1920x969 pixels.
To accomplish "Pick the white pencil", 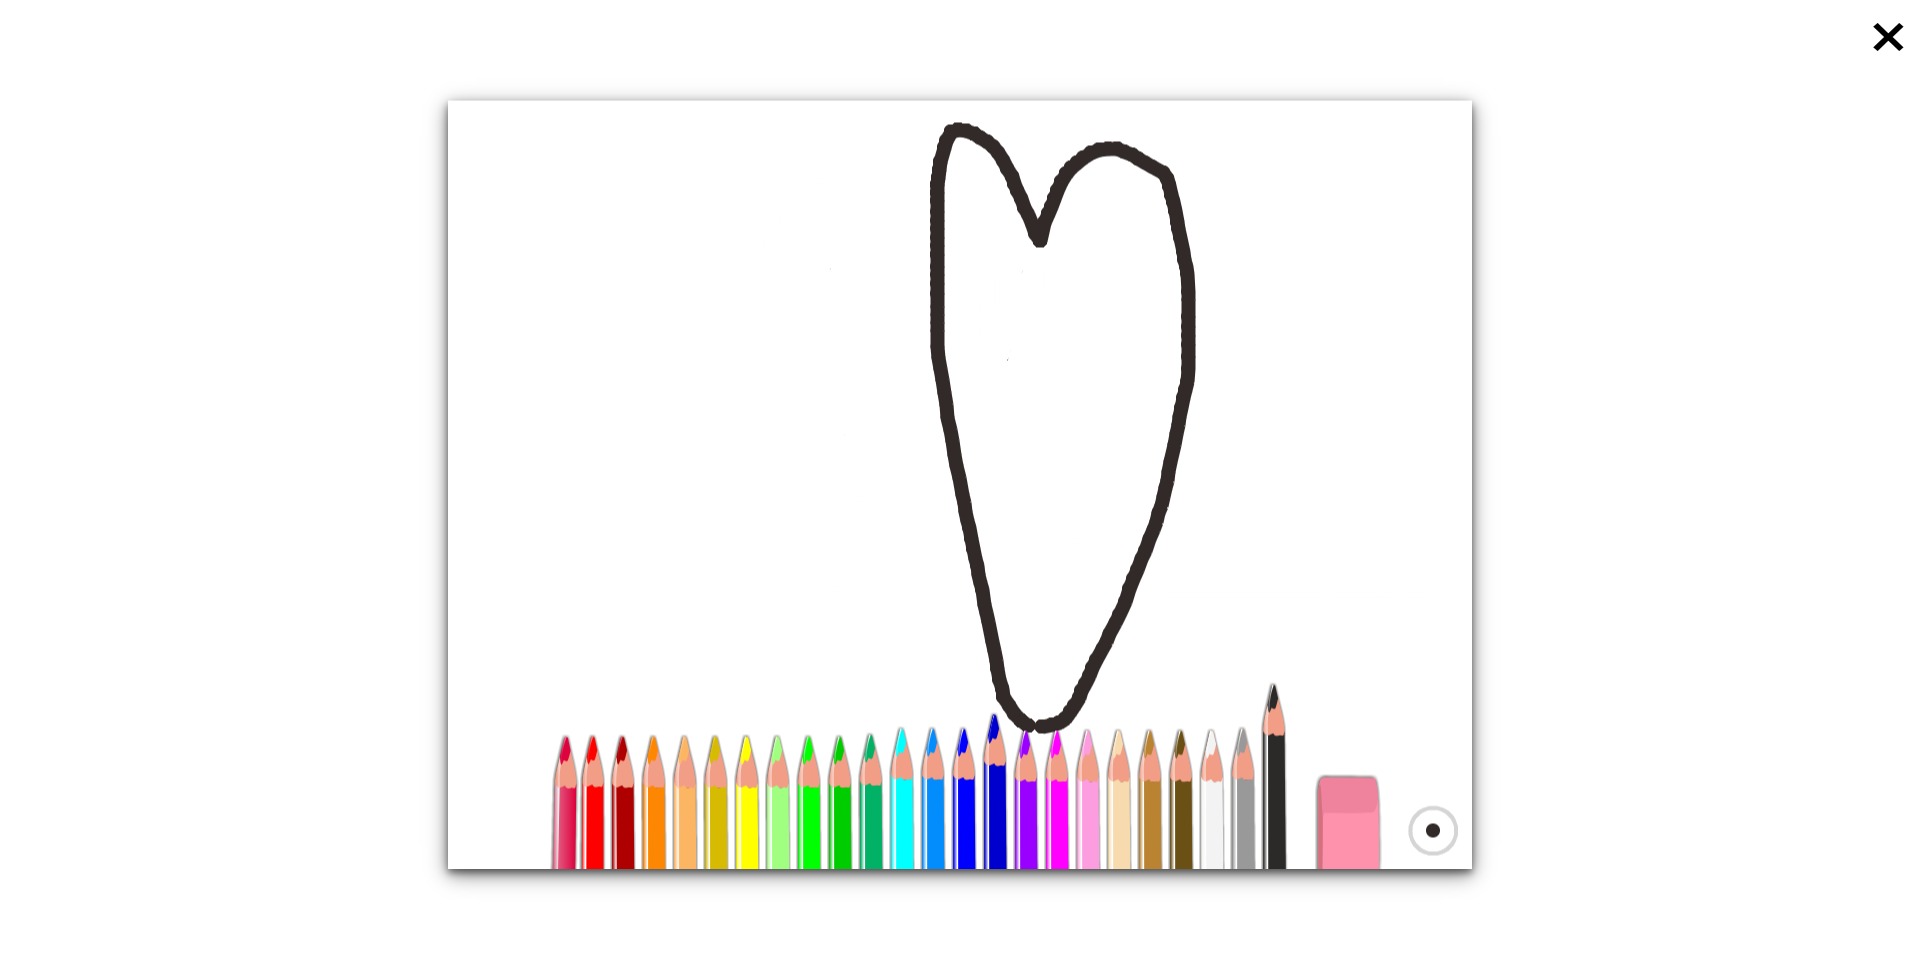I will click(1212, 799).
